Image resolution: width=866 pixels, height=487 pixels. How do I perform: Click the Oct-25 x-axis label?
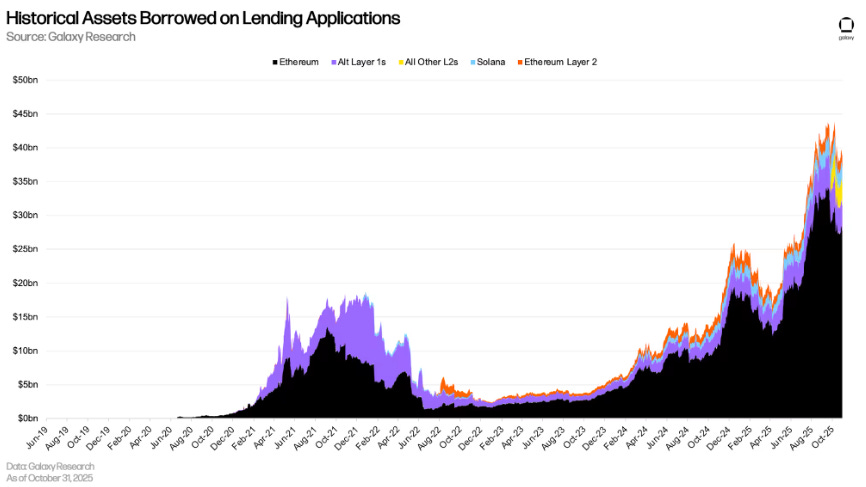click(822, 436)
